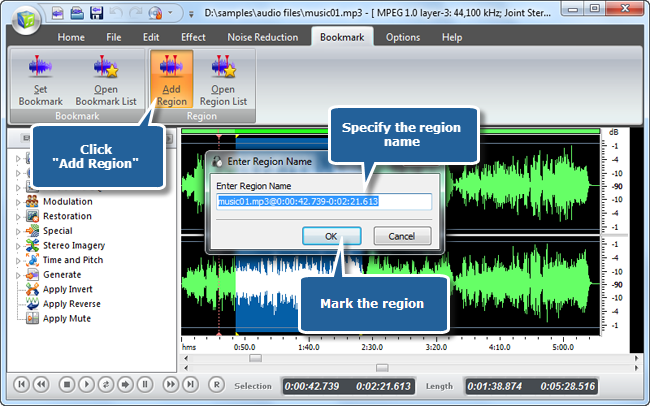Click the upper scrollbar right arrow
This screenshot has height=406, width=650.
(637, 358)
